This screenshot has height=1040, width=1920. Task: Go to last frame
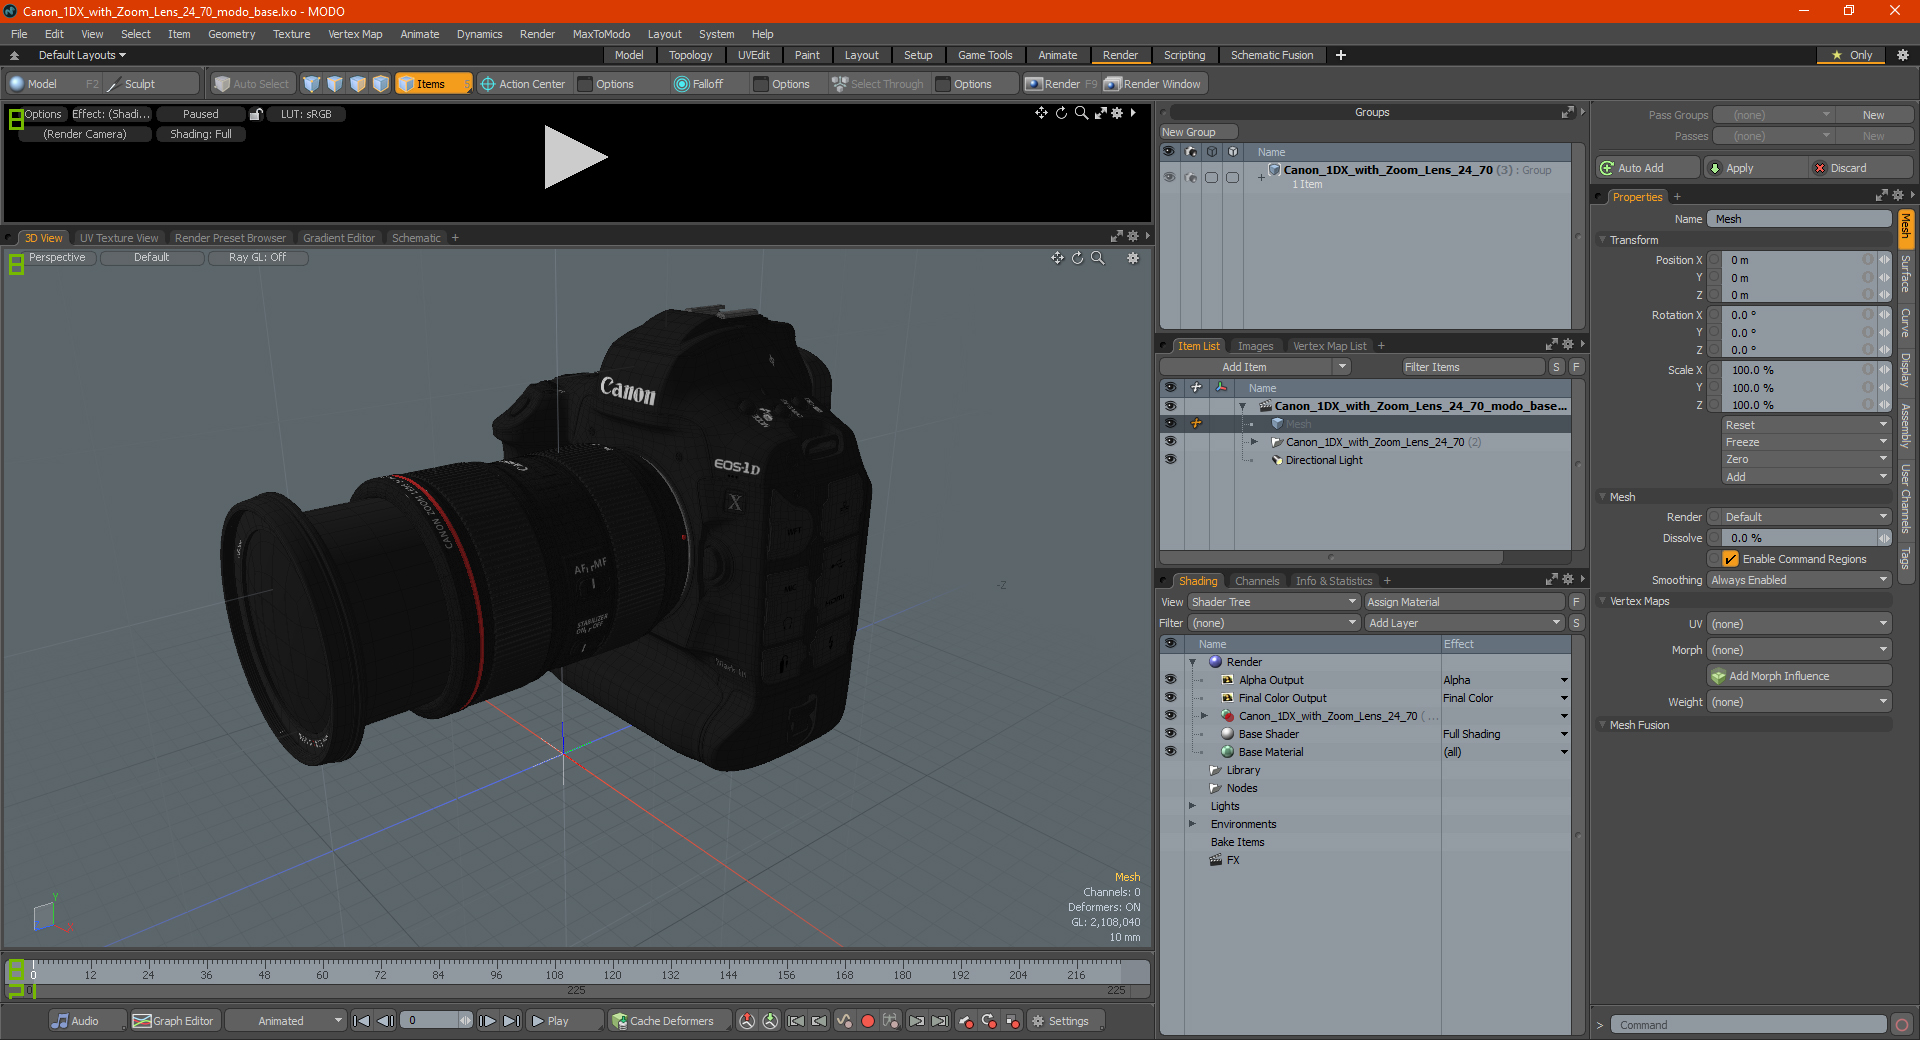pos(511,1021)
